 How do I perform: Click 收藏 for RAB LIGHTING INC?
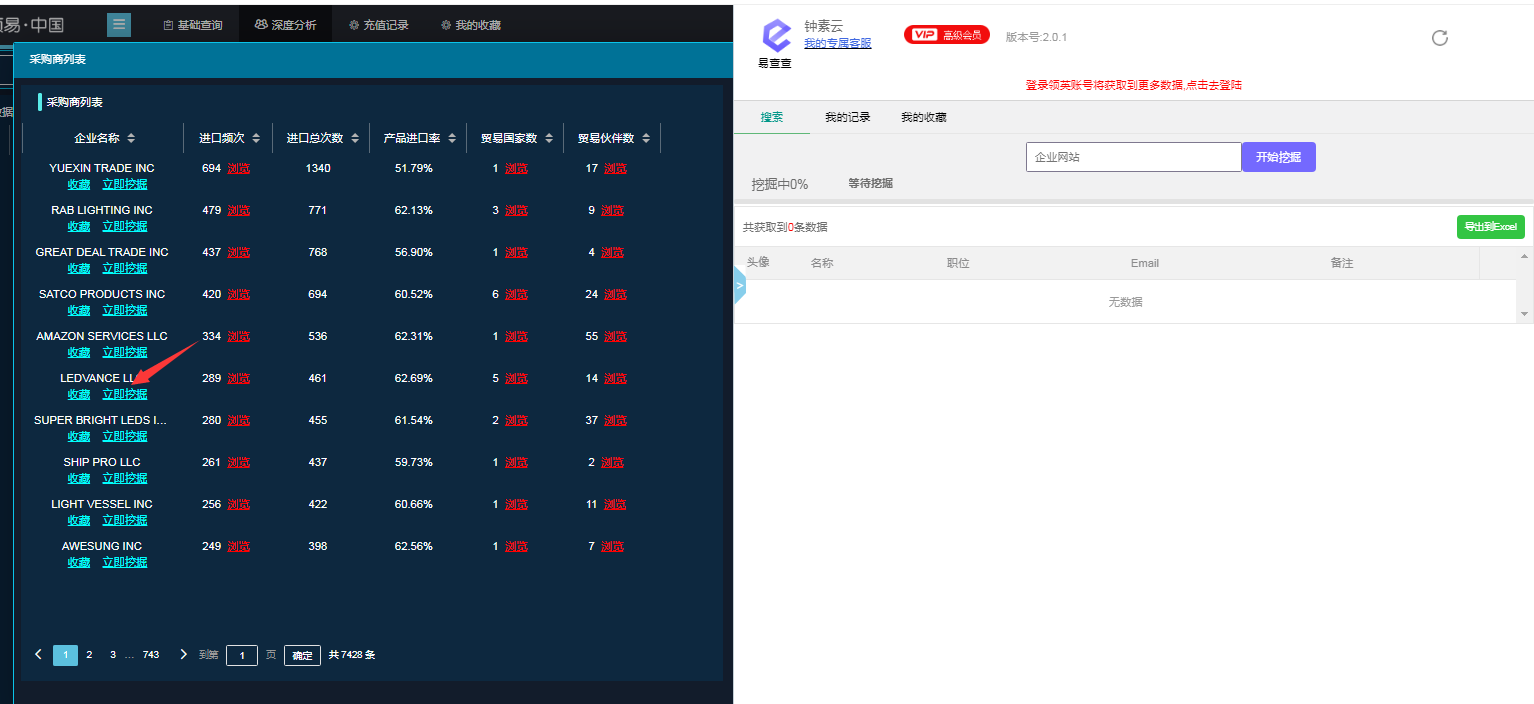point(79,226)
